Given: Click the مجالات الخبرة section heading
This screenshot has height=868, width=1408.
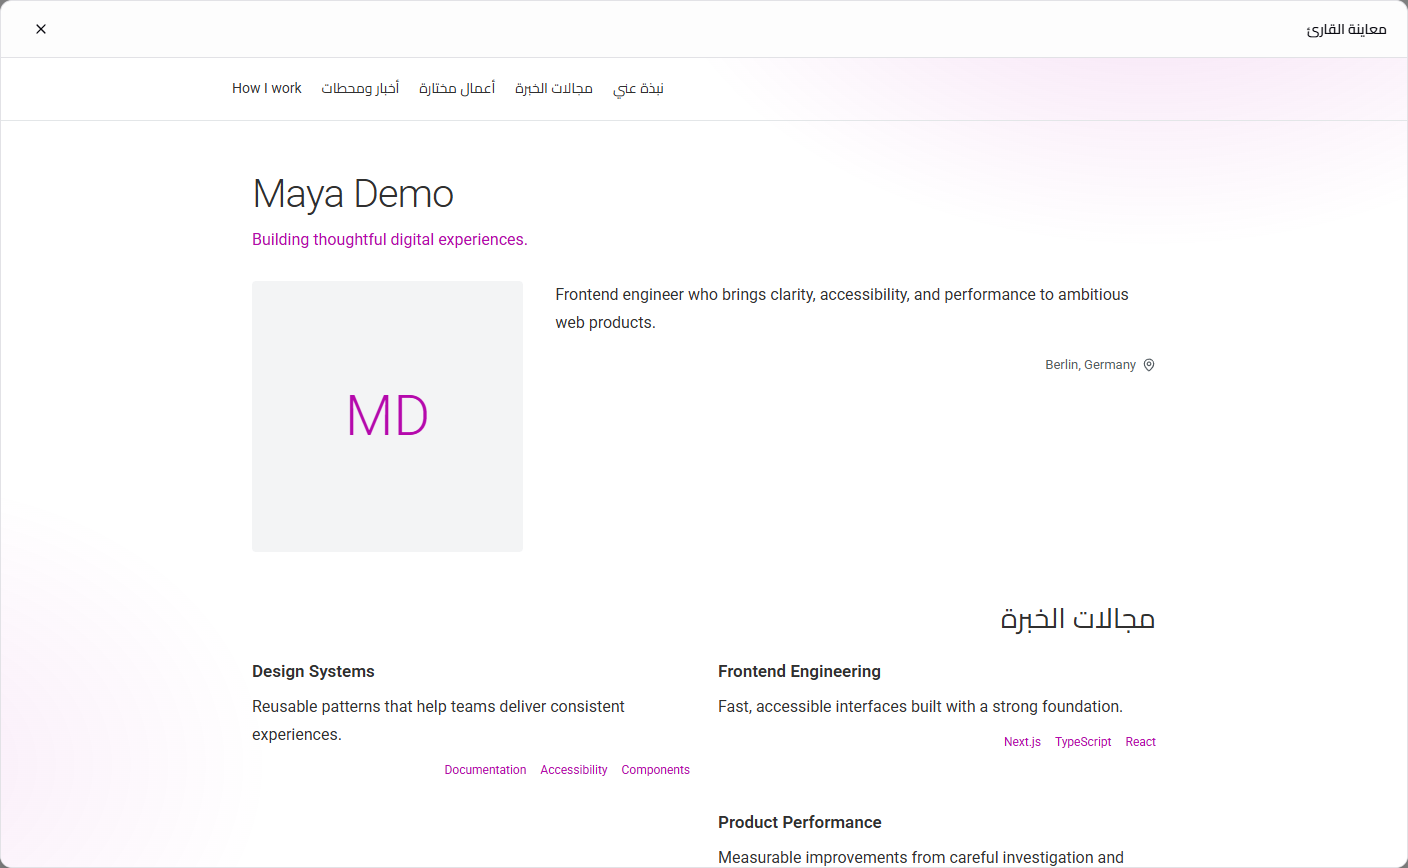Looking at the screenshot, I should [x=1078, y=619].
